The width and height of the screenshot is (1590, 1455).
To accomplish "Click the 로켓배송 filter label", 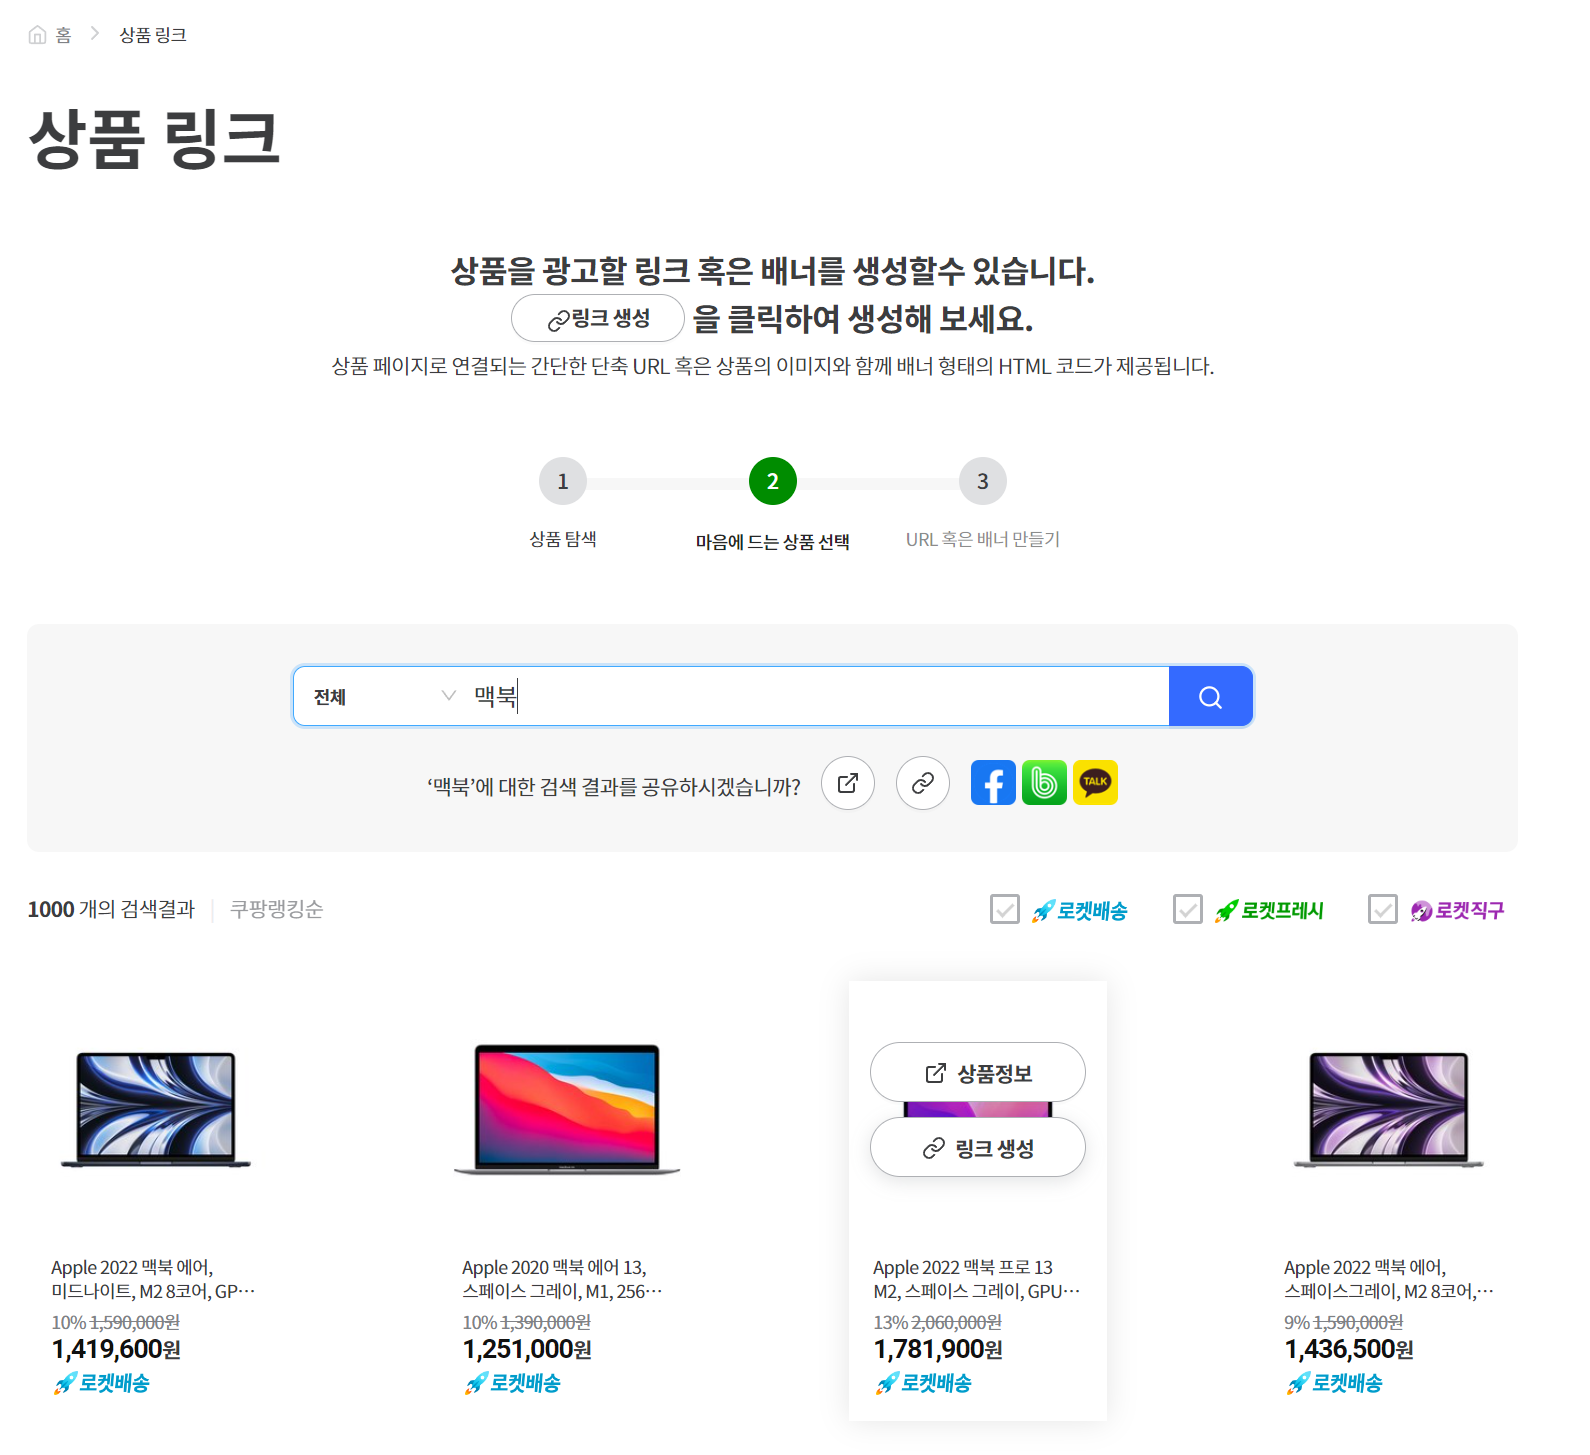I will (x=1080, y=910).
